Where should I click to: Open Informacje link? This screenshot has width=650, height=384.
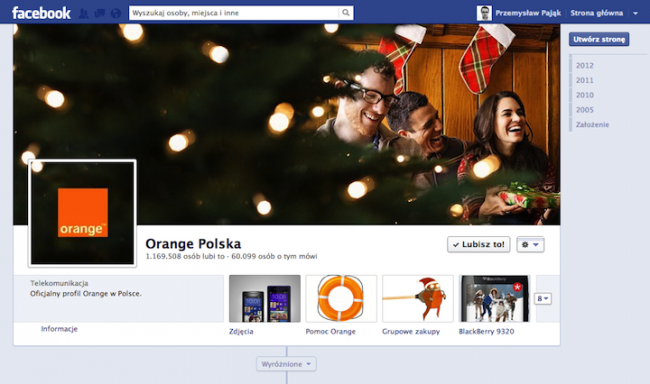click(59, 329)
